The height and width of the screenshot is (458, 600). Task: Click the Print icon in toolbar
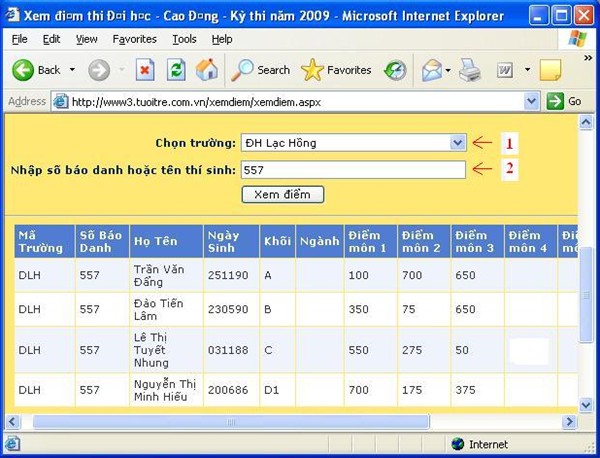click(470, 70)
